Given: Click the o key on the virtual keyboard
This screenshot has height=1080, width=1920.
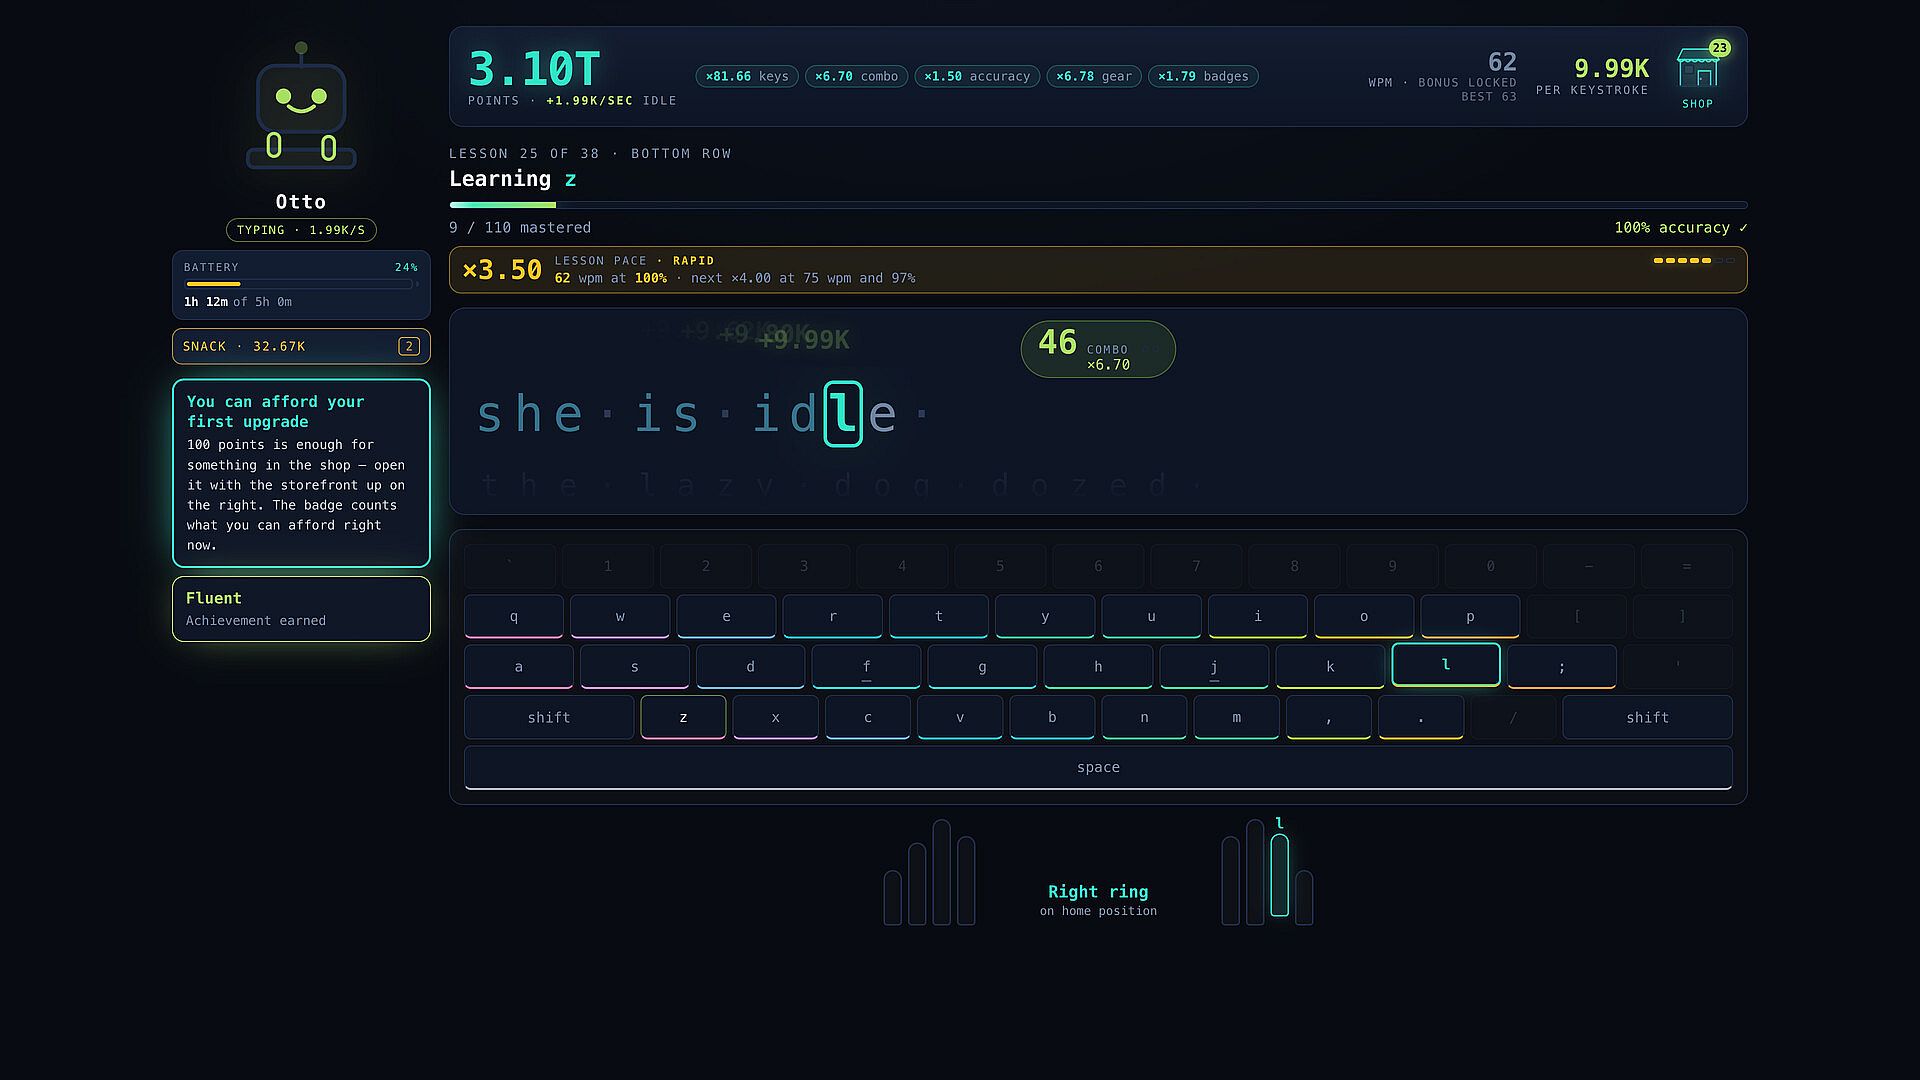Looking at the screenshot, I should (x=1364, y=616).
